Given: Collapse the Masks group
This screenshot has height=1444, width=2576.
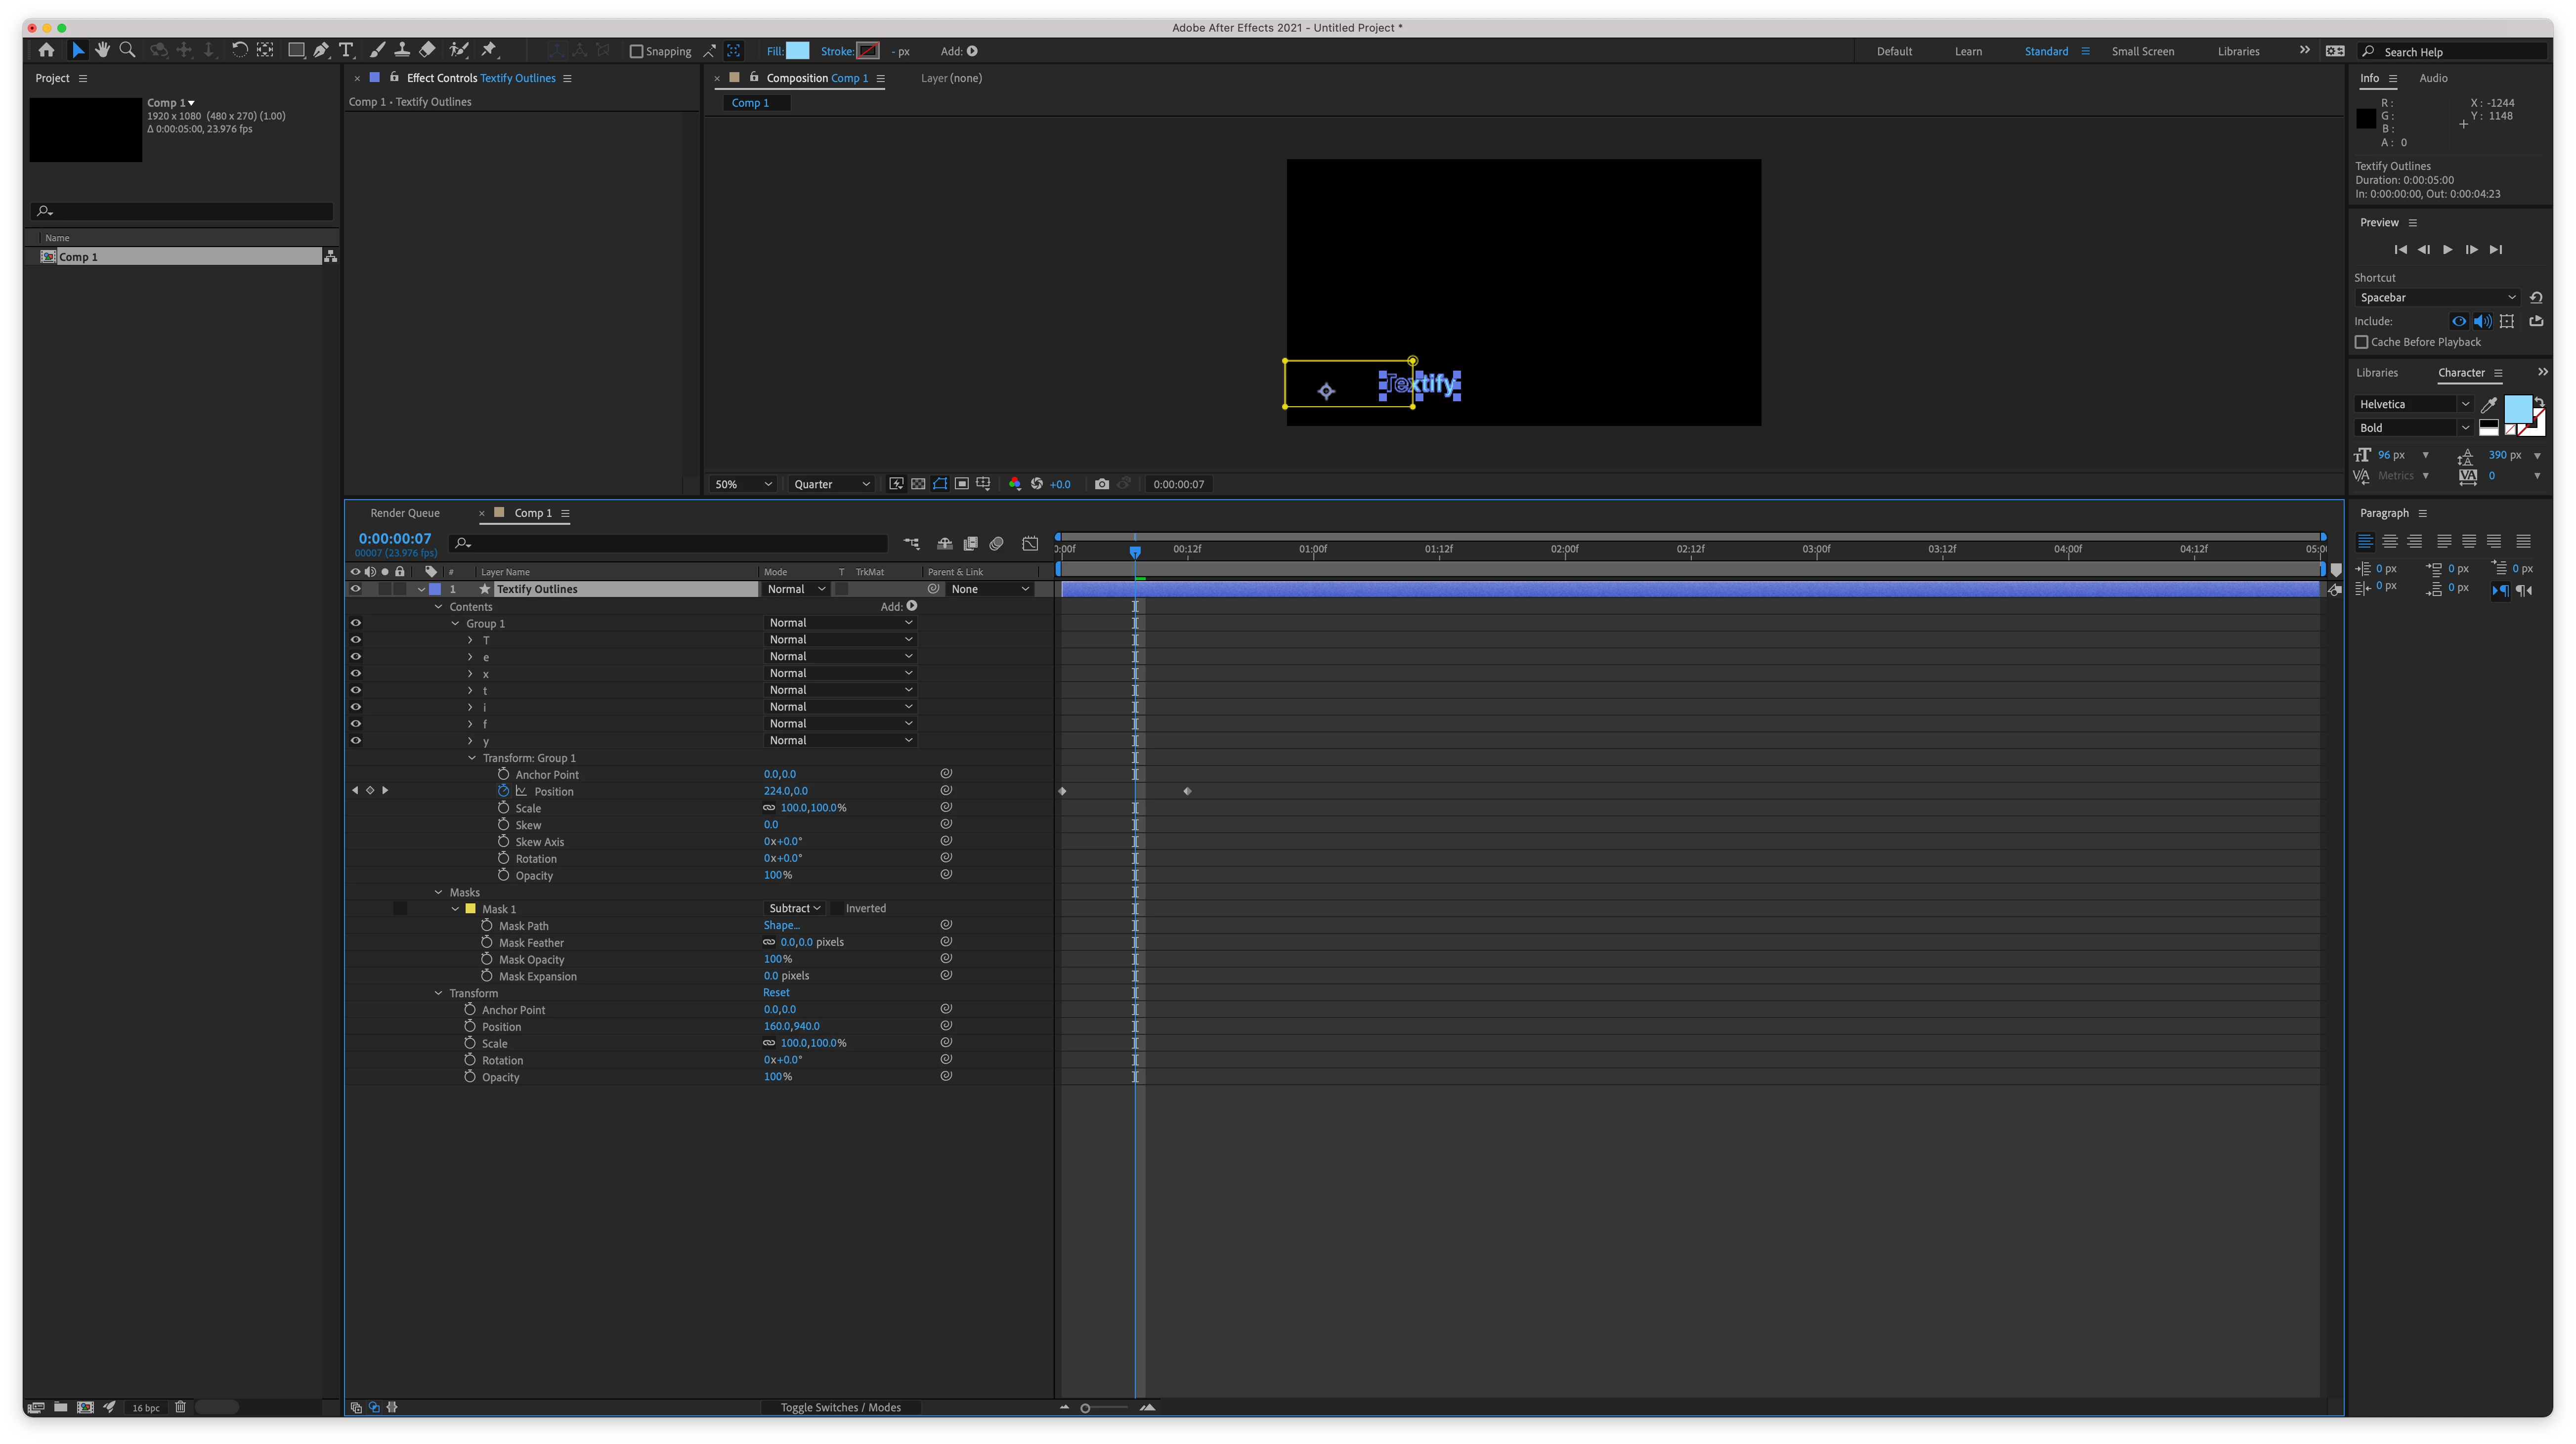Looking at the screenshot, I should click(x=438, y=892).
